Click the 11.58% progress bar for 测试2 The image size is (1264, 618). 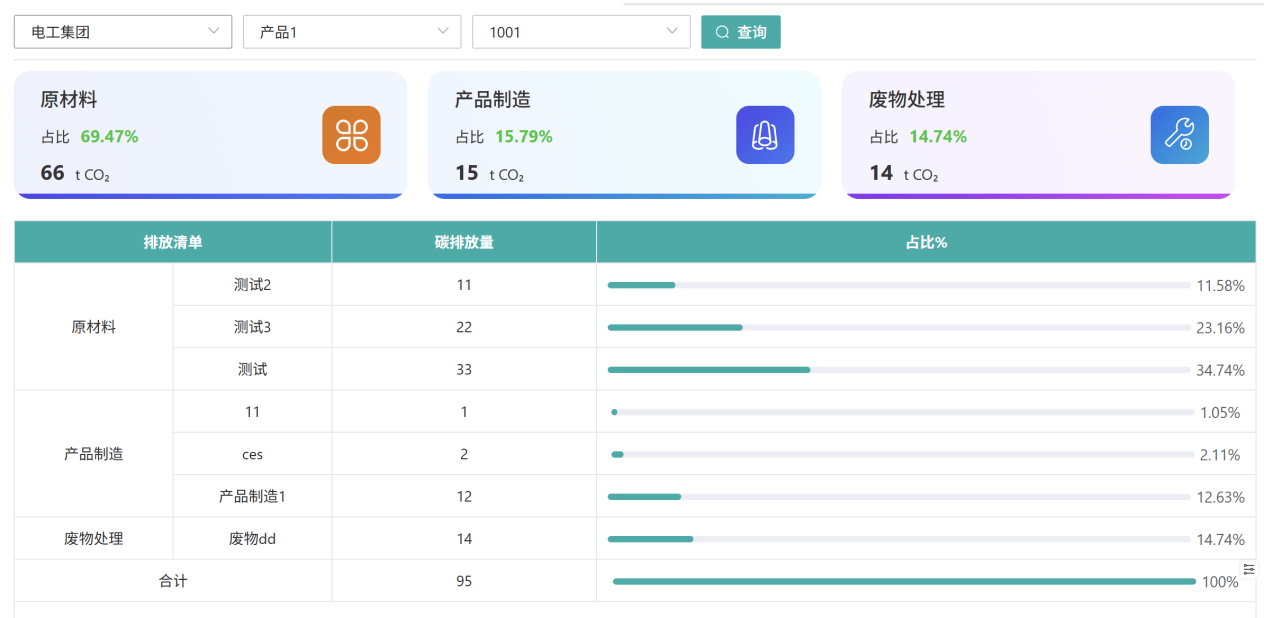pos(899,285)
